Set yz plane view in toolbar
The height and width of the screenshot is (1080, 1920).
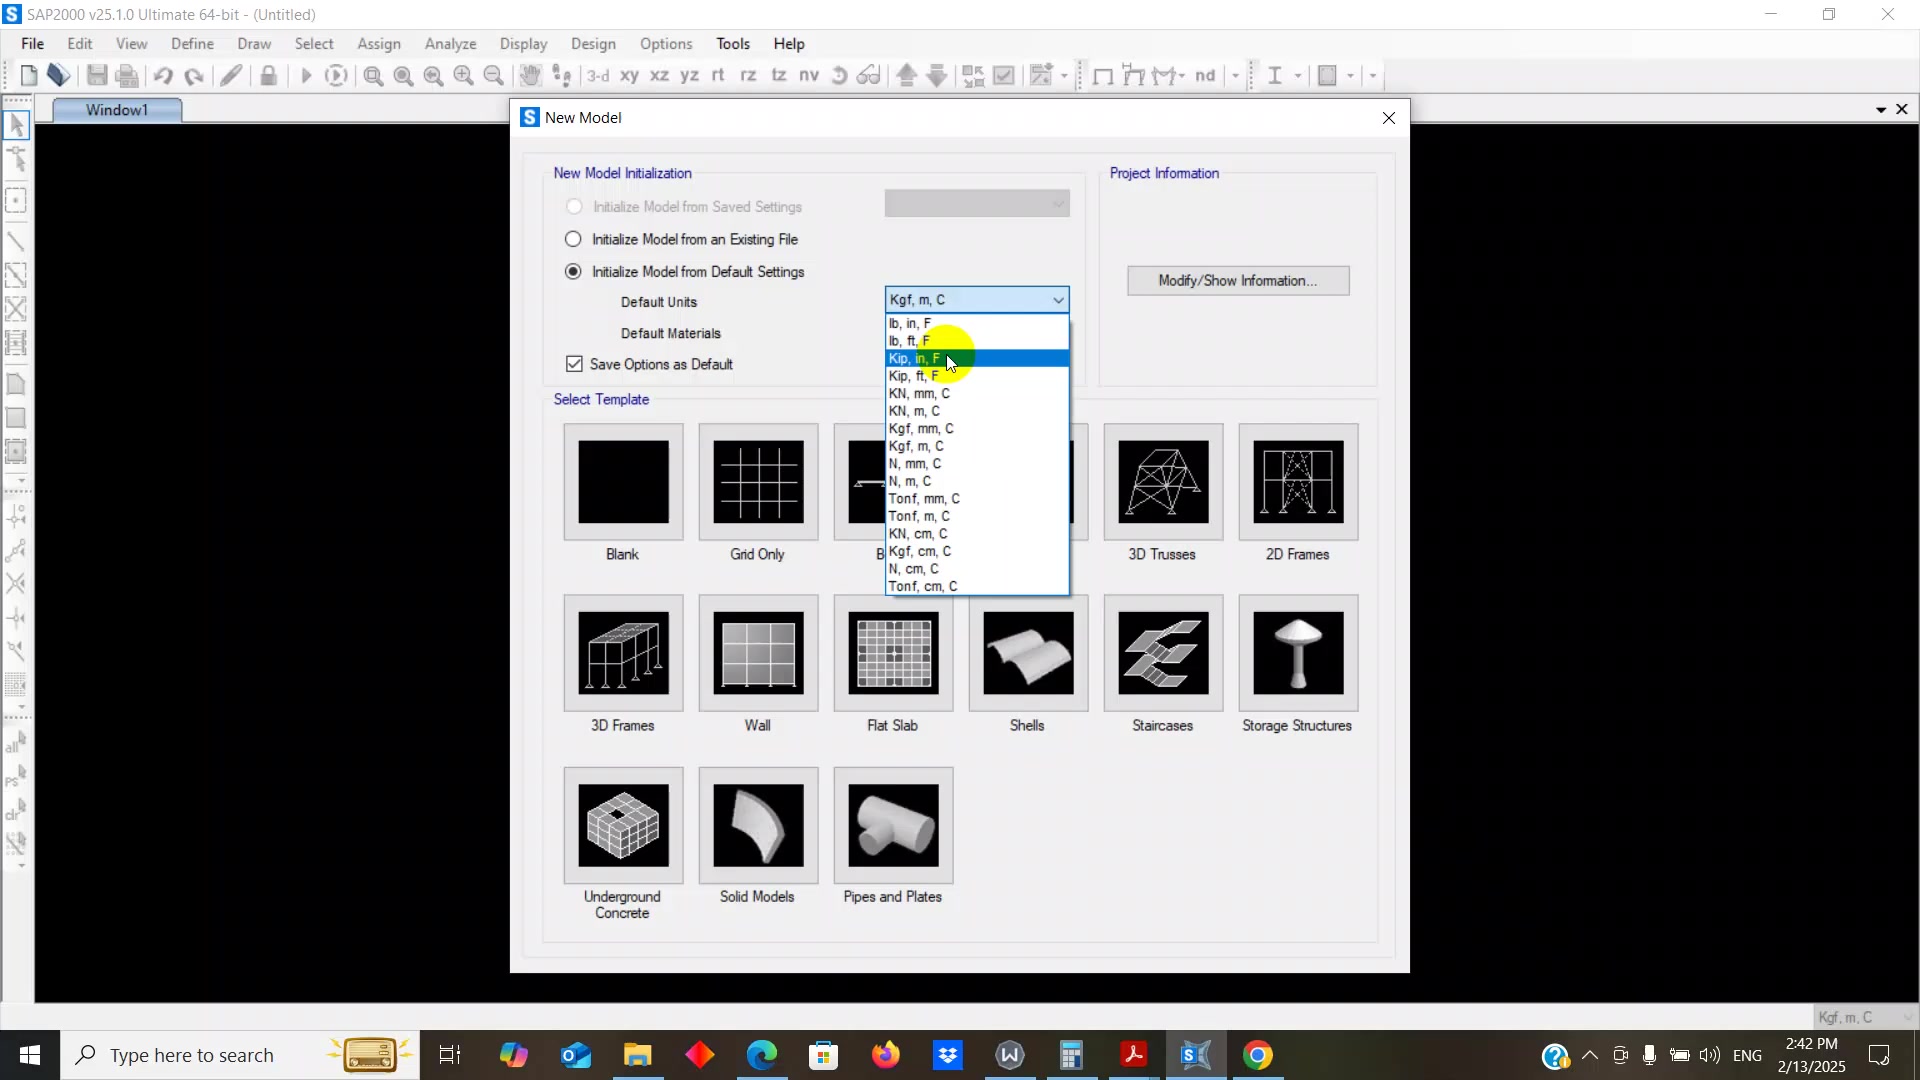(690, 75)
